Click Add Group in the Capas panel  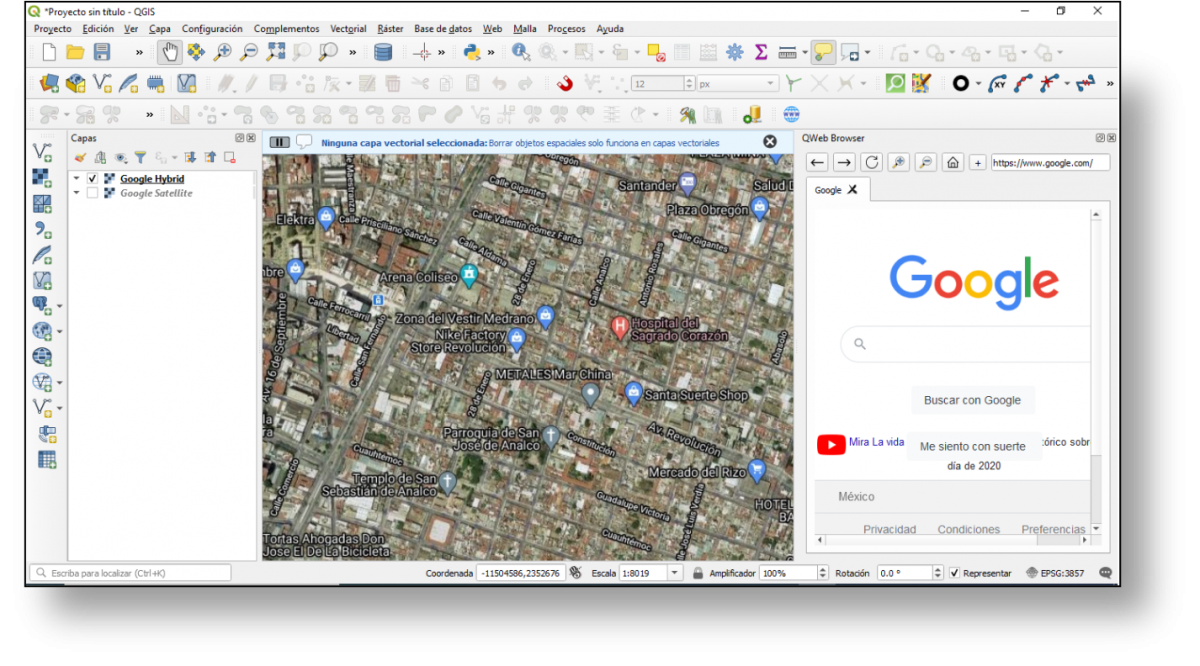tap(100, 157)
